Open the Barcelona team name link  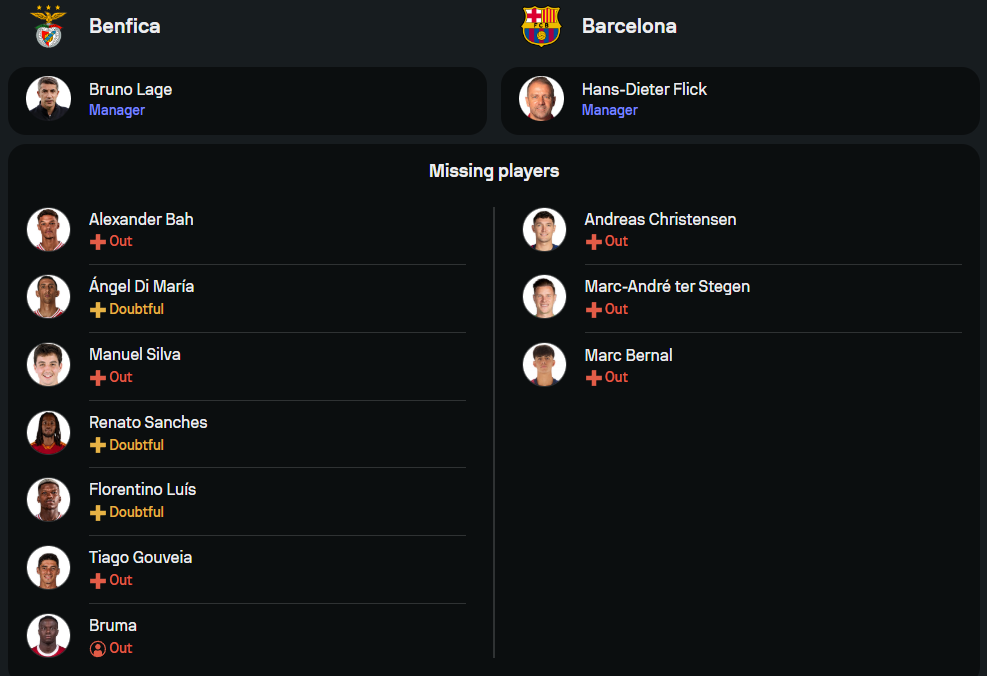point(629,26)
